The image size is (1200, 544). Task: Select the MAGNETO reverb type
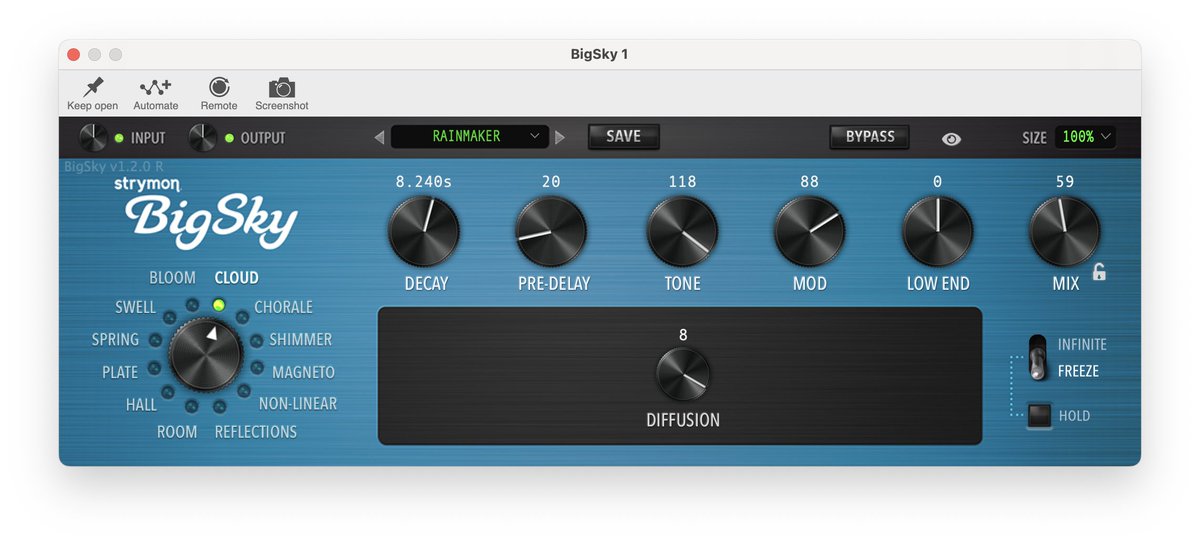tap(303, 372)
